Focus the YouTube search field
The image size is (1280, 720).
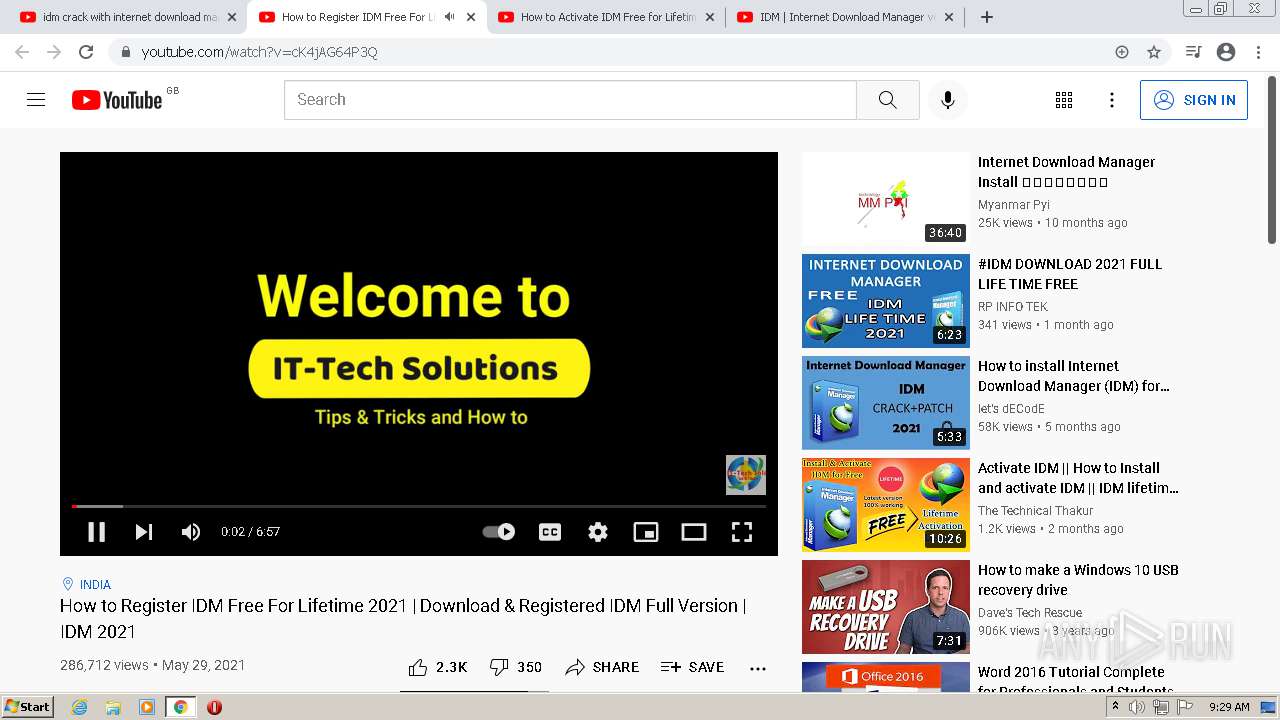570,100
